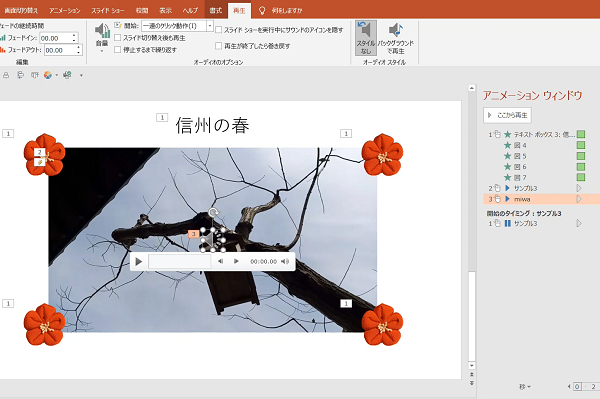Click animation tag 2 on top-left flower
The width and height of the screenshot is (600, 399).
coord(39,152)
